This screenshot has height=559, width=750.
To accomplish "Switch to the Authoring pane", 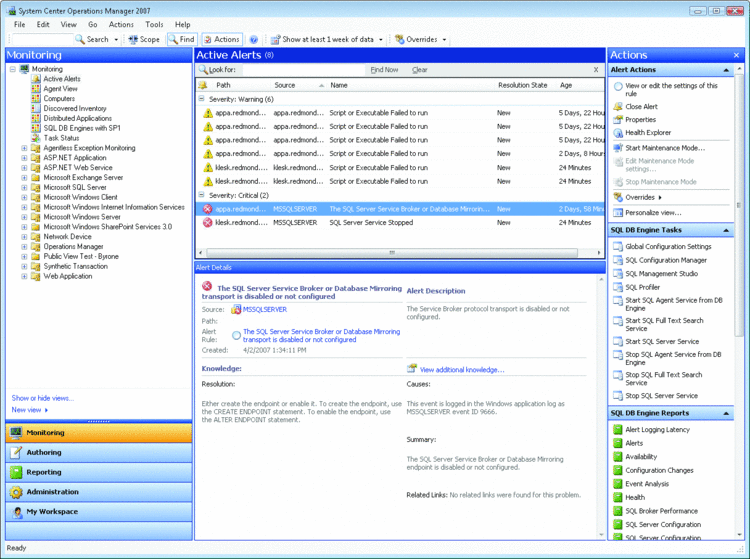I will pos(99,452).
